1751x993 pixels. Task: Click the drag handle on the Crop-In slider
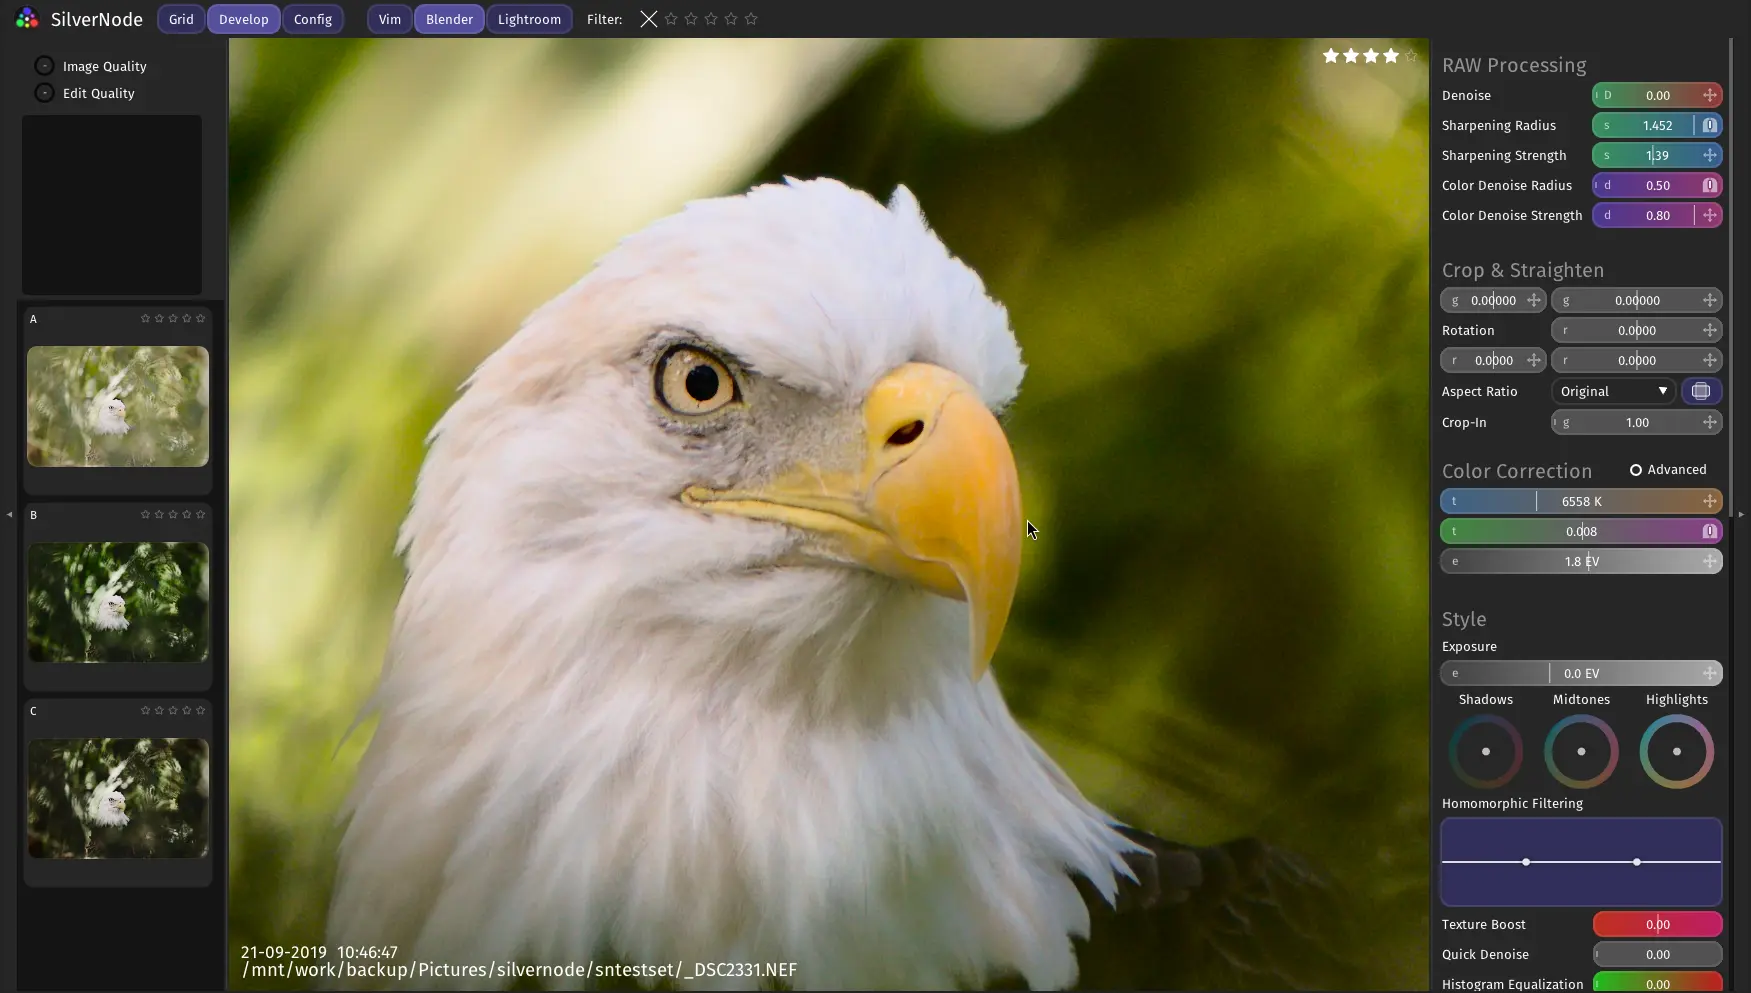(x=1710, y=422)
